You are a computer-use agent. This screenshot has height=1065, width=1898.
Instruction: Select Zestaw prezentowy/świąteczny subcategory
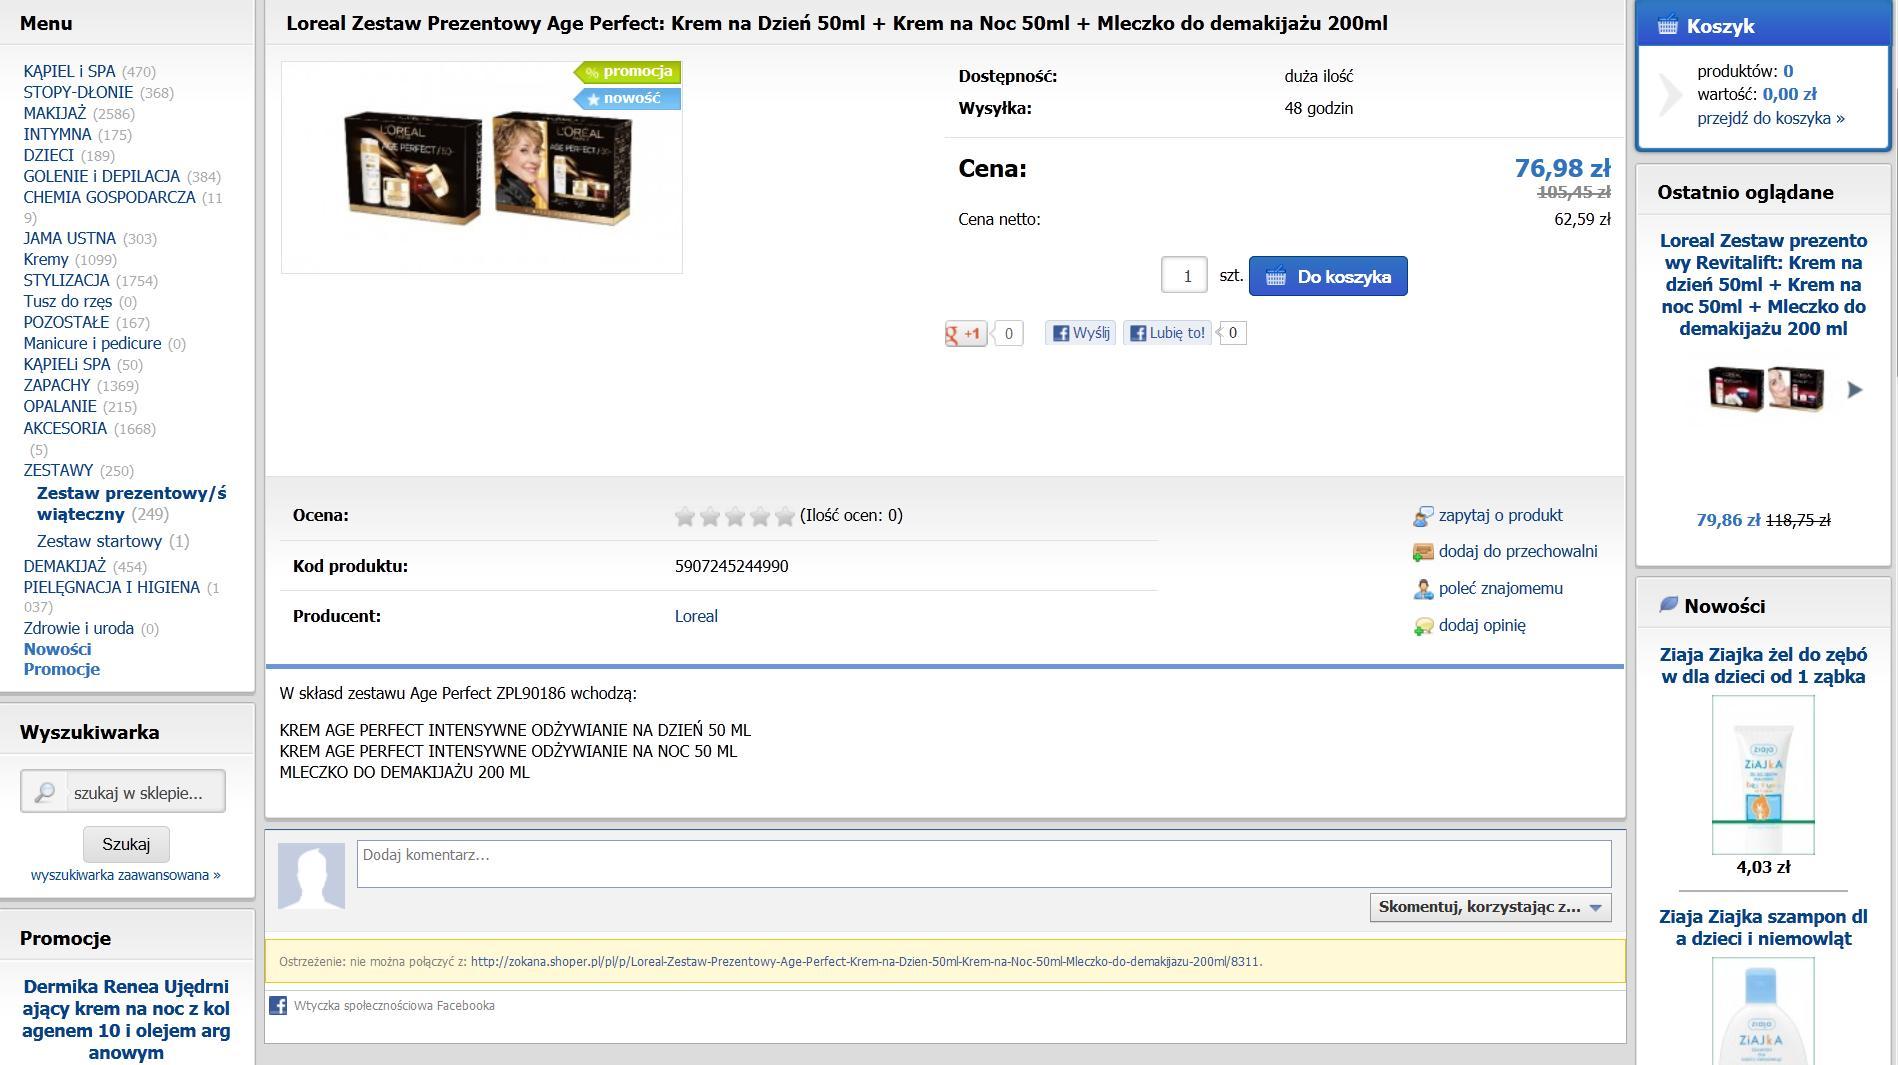[x=132, y=504]
